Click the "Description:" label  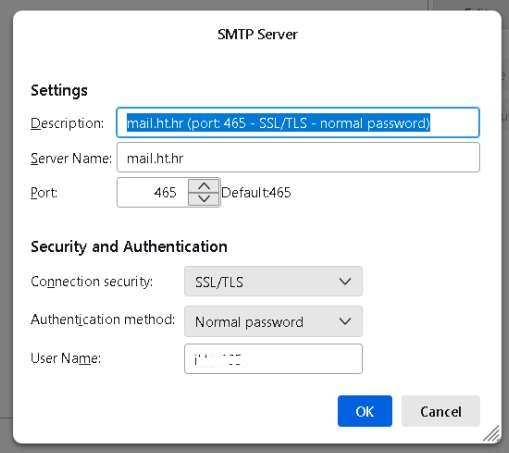(67, 123)
